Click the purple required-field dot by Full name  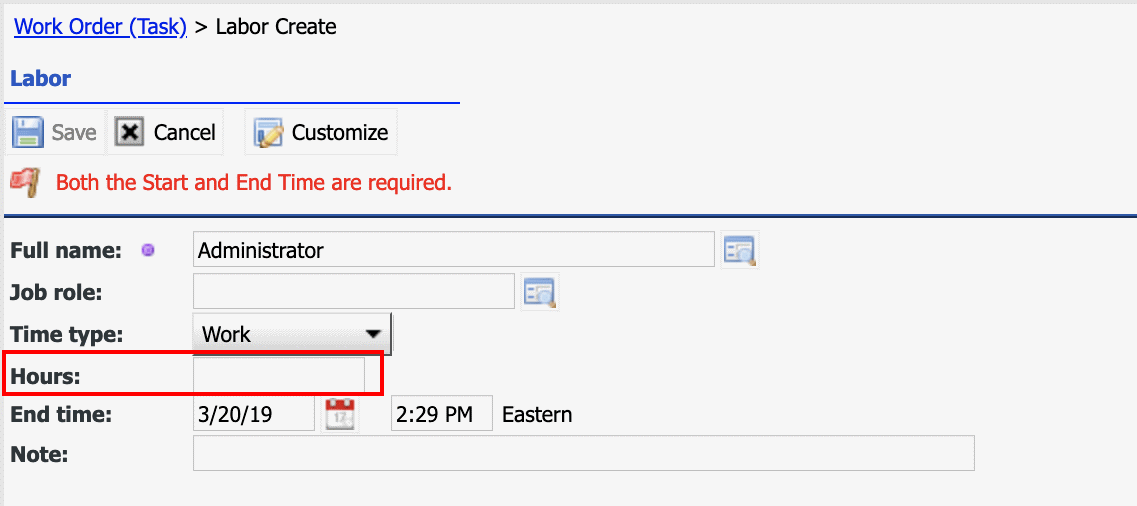coord(148,251)
